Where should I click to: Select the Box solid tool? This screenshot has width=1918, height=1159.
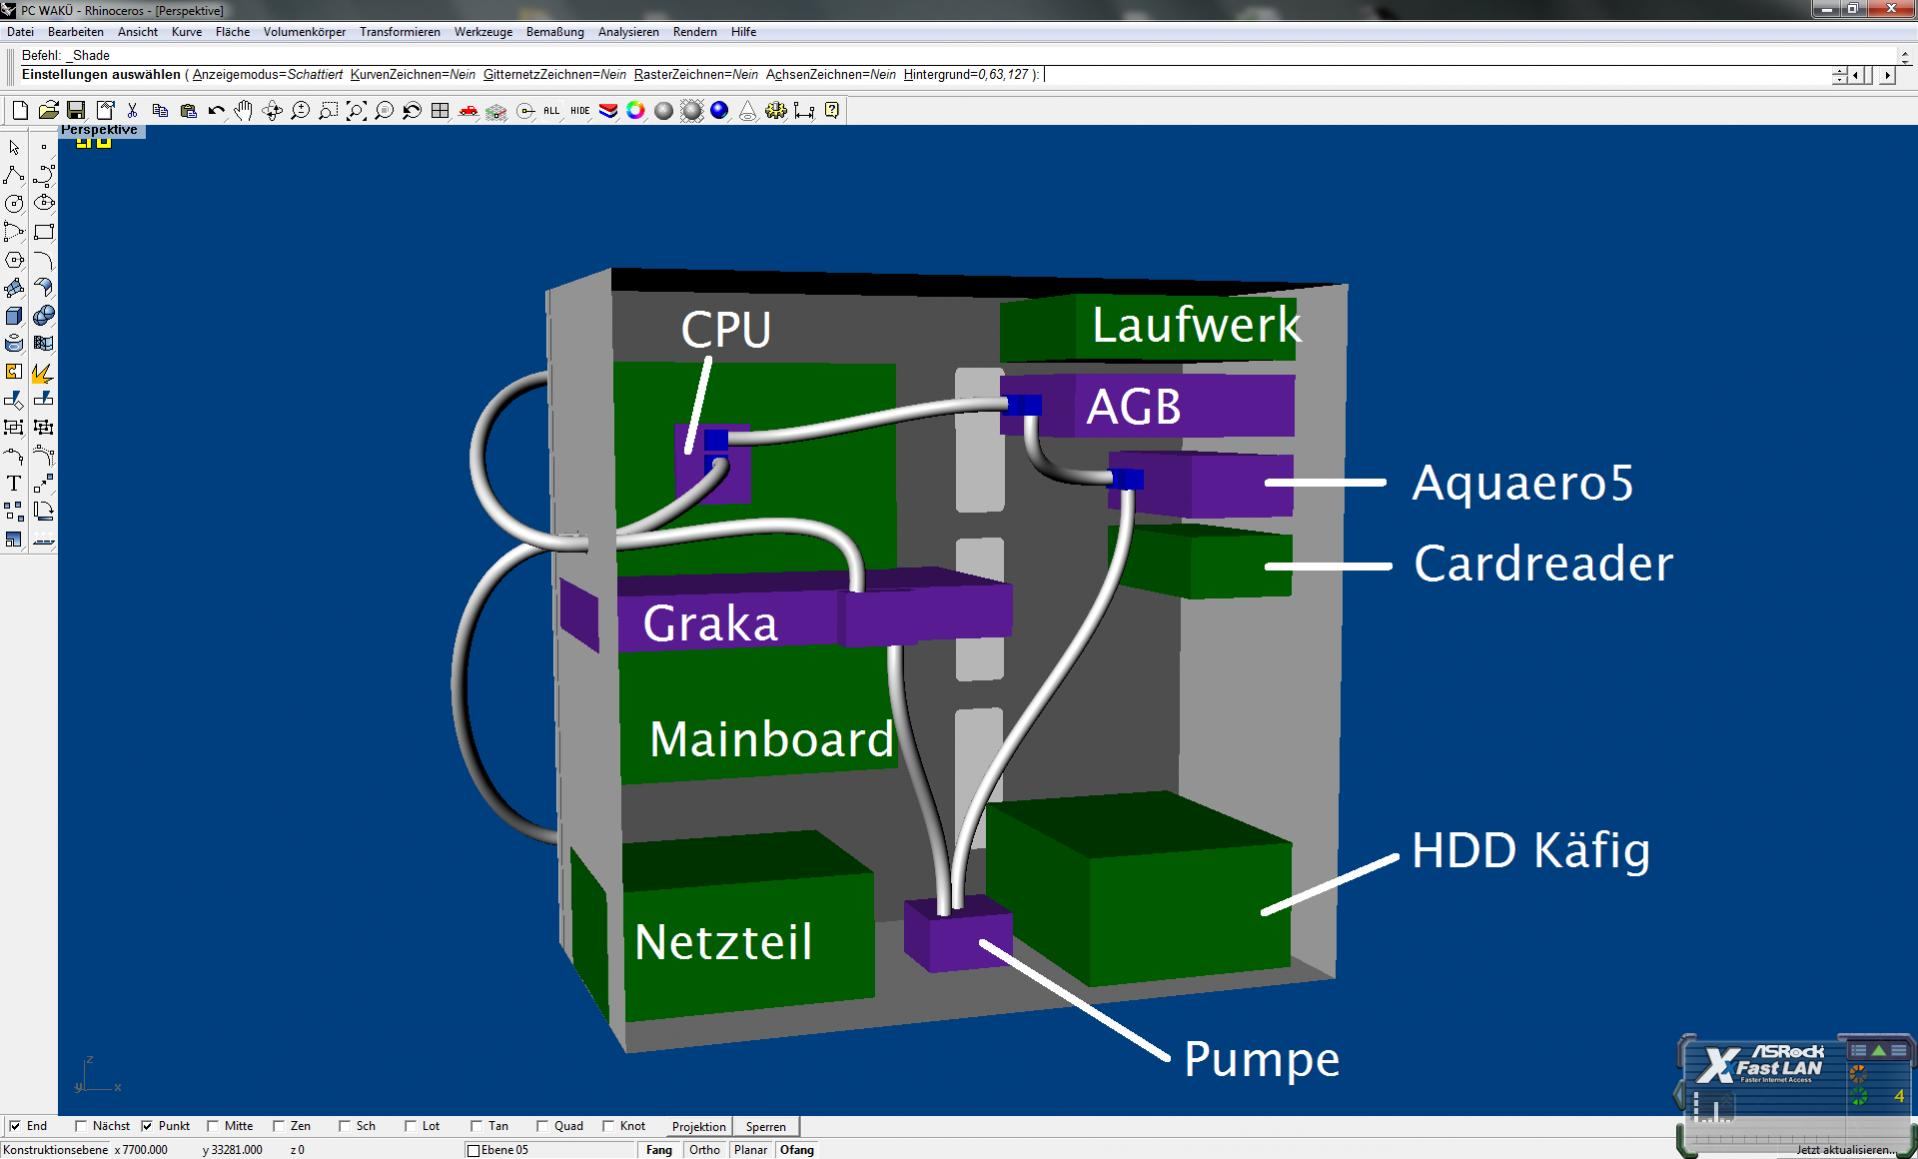[x=14, y=316]
